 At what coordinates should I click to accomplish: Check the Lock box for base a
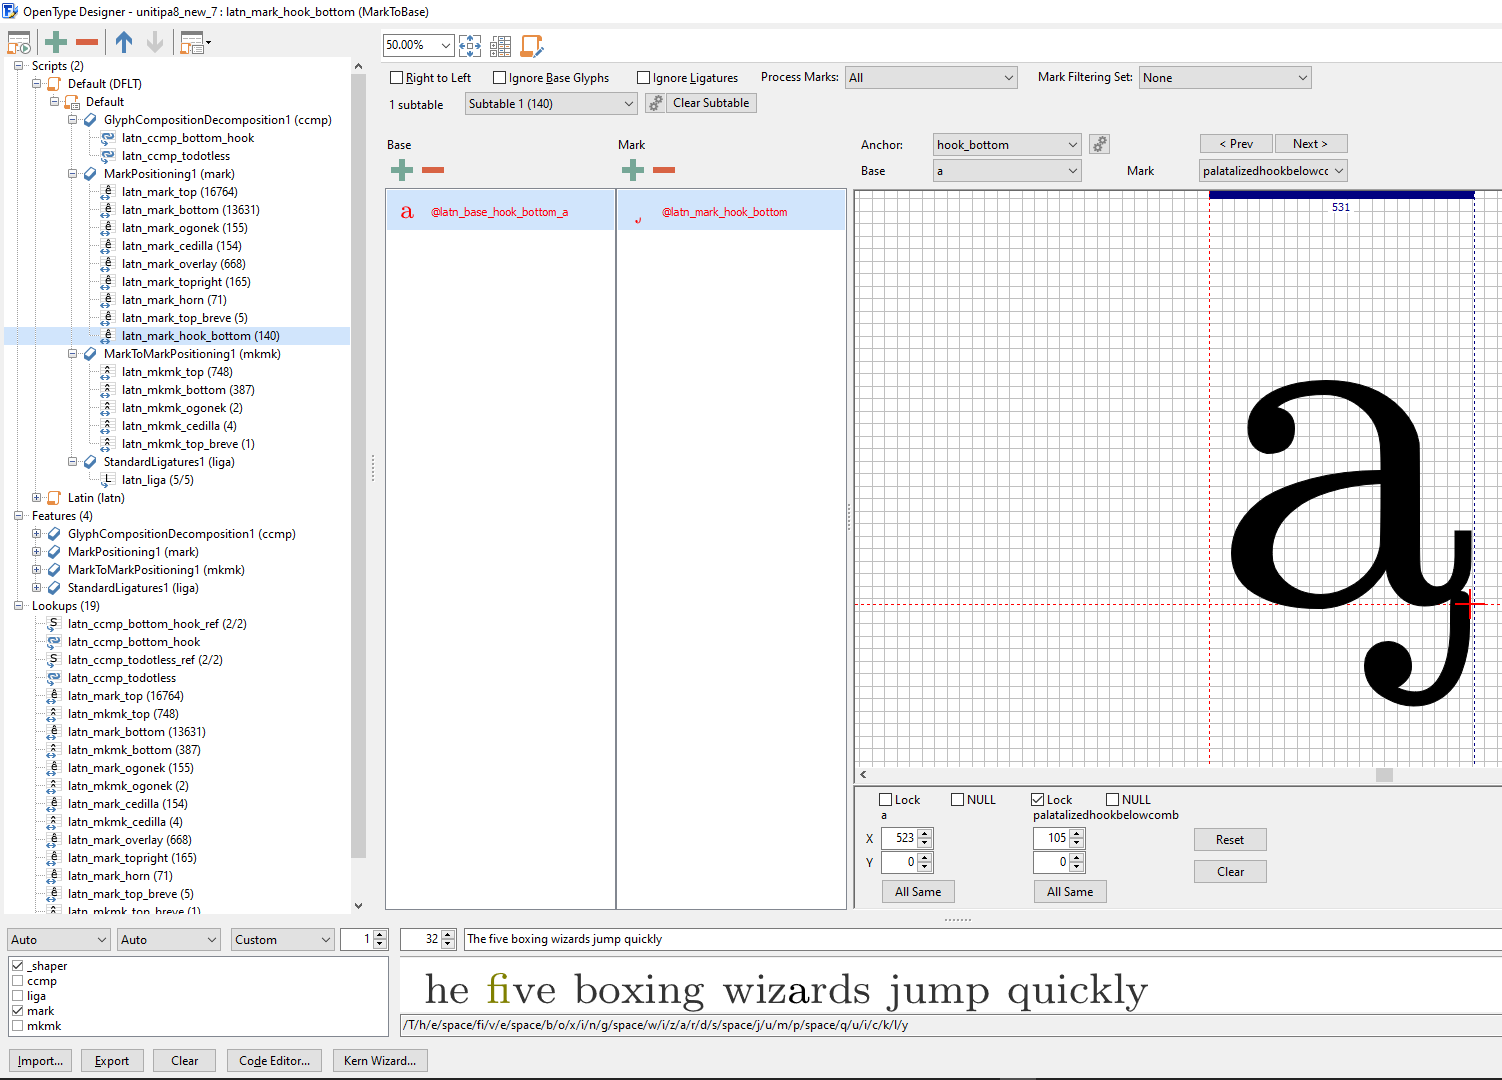pyautogui.click(x=886, y=800)
